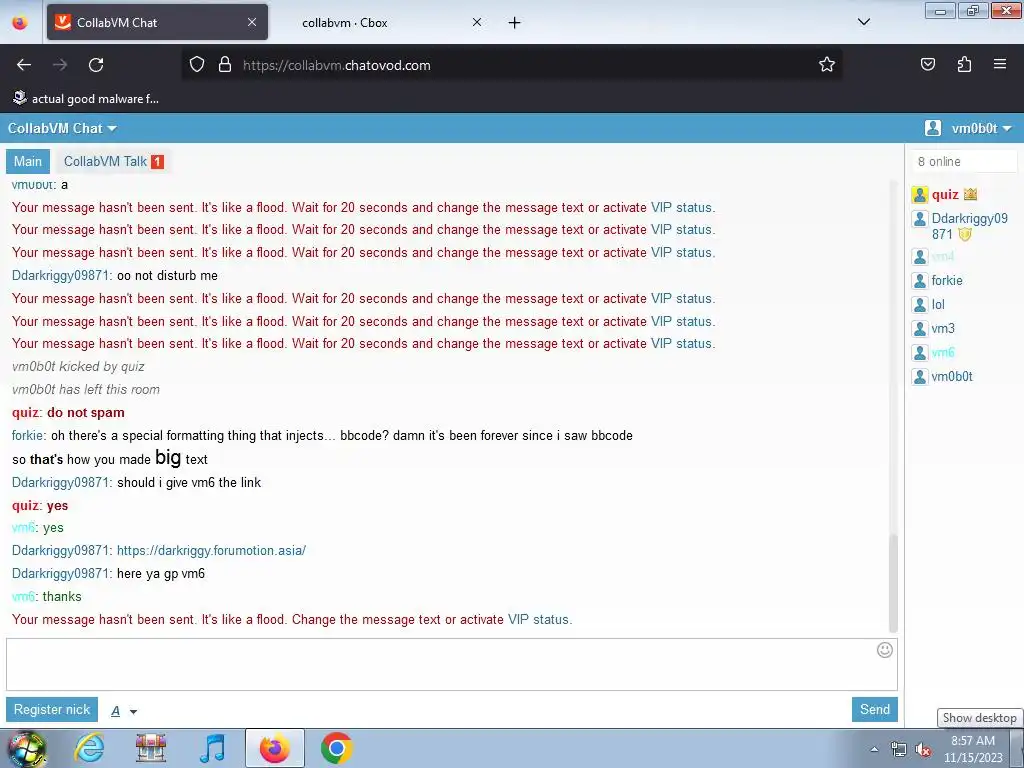Open the Pocket save icon in toolbar
This screenshot has height=768, width=1024.
pyautogui.click(x=928, y=64)
